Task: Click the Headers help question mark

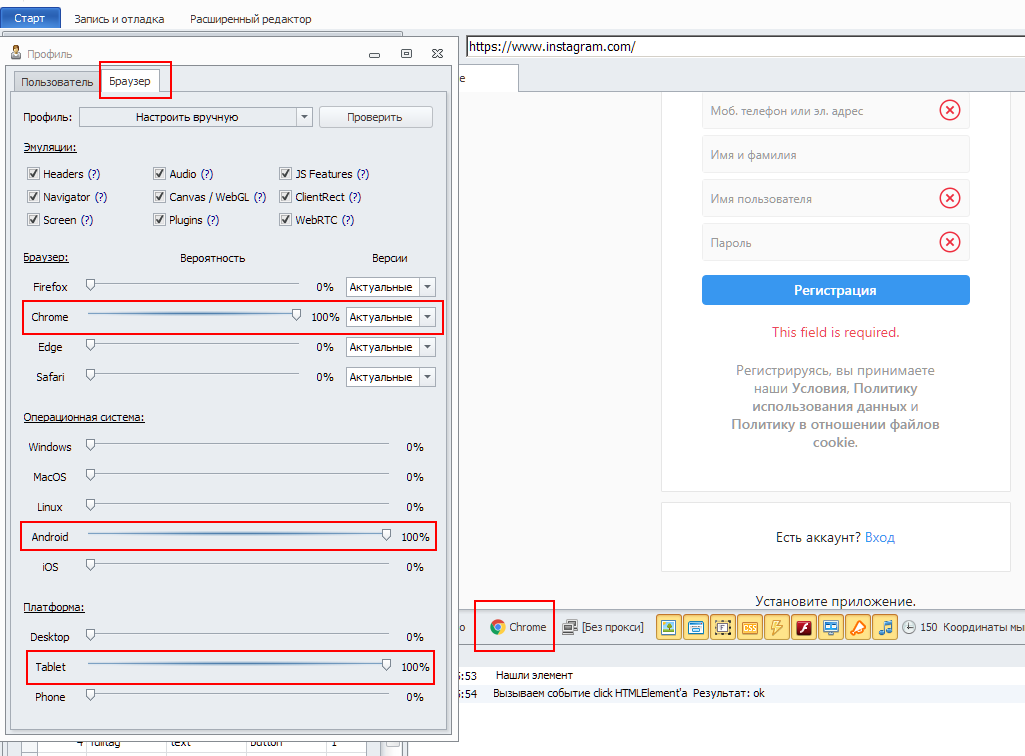Action: tap(94, 174)
